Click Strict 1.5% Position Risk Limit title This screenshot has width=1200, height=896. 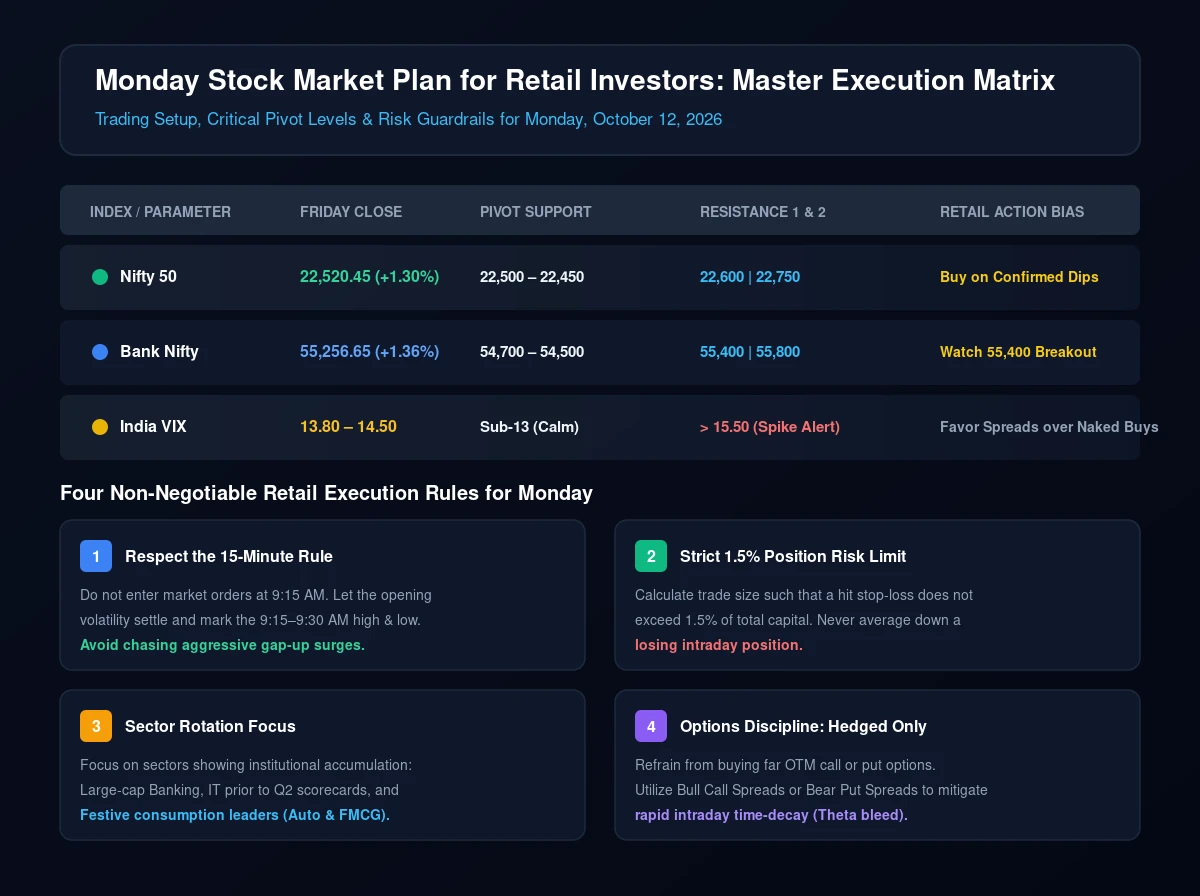pyautogui.click(x=793, y=556)
